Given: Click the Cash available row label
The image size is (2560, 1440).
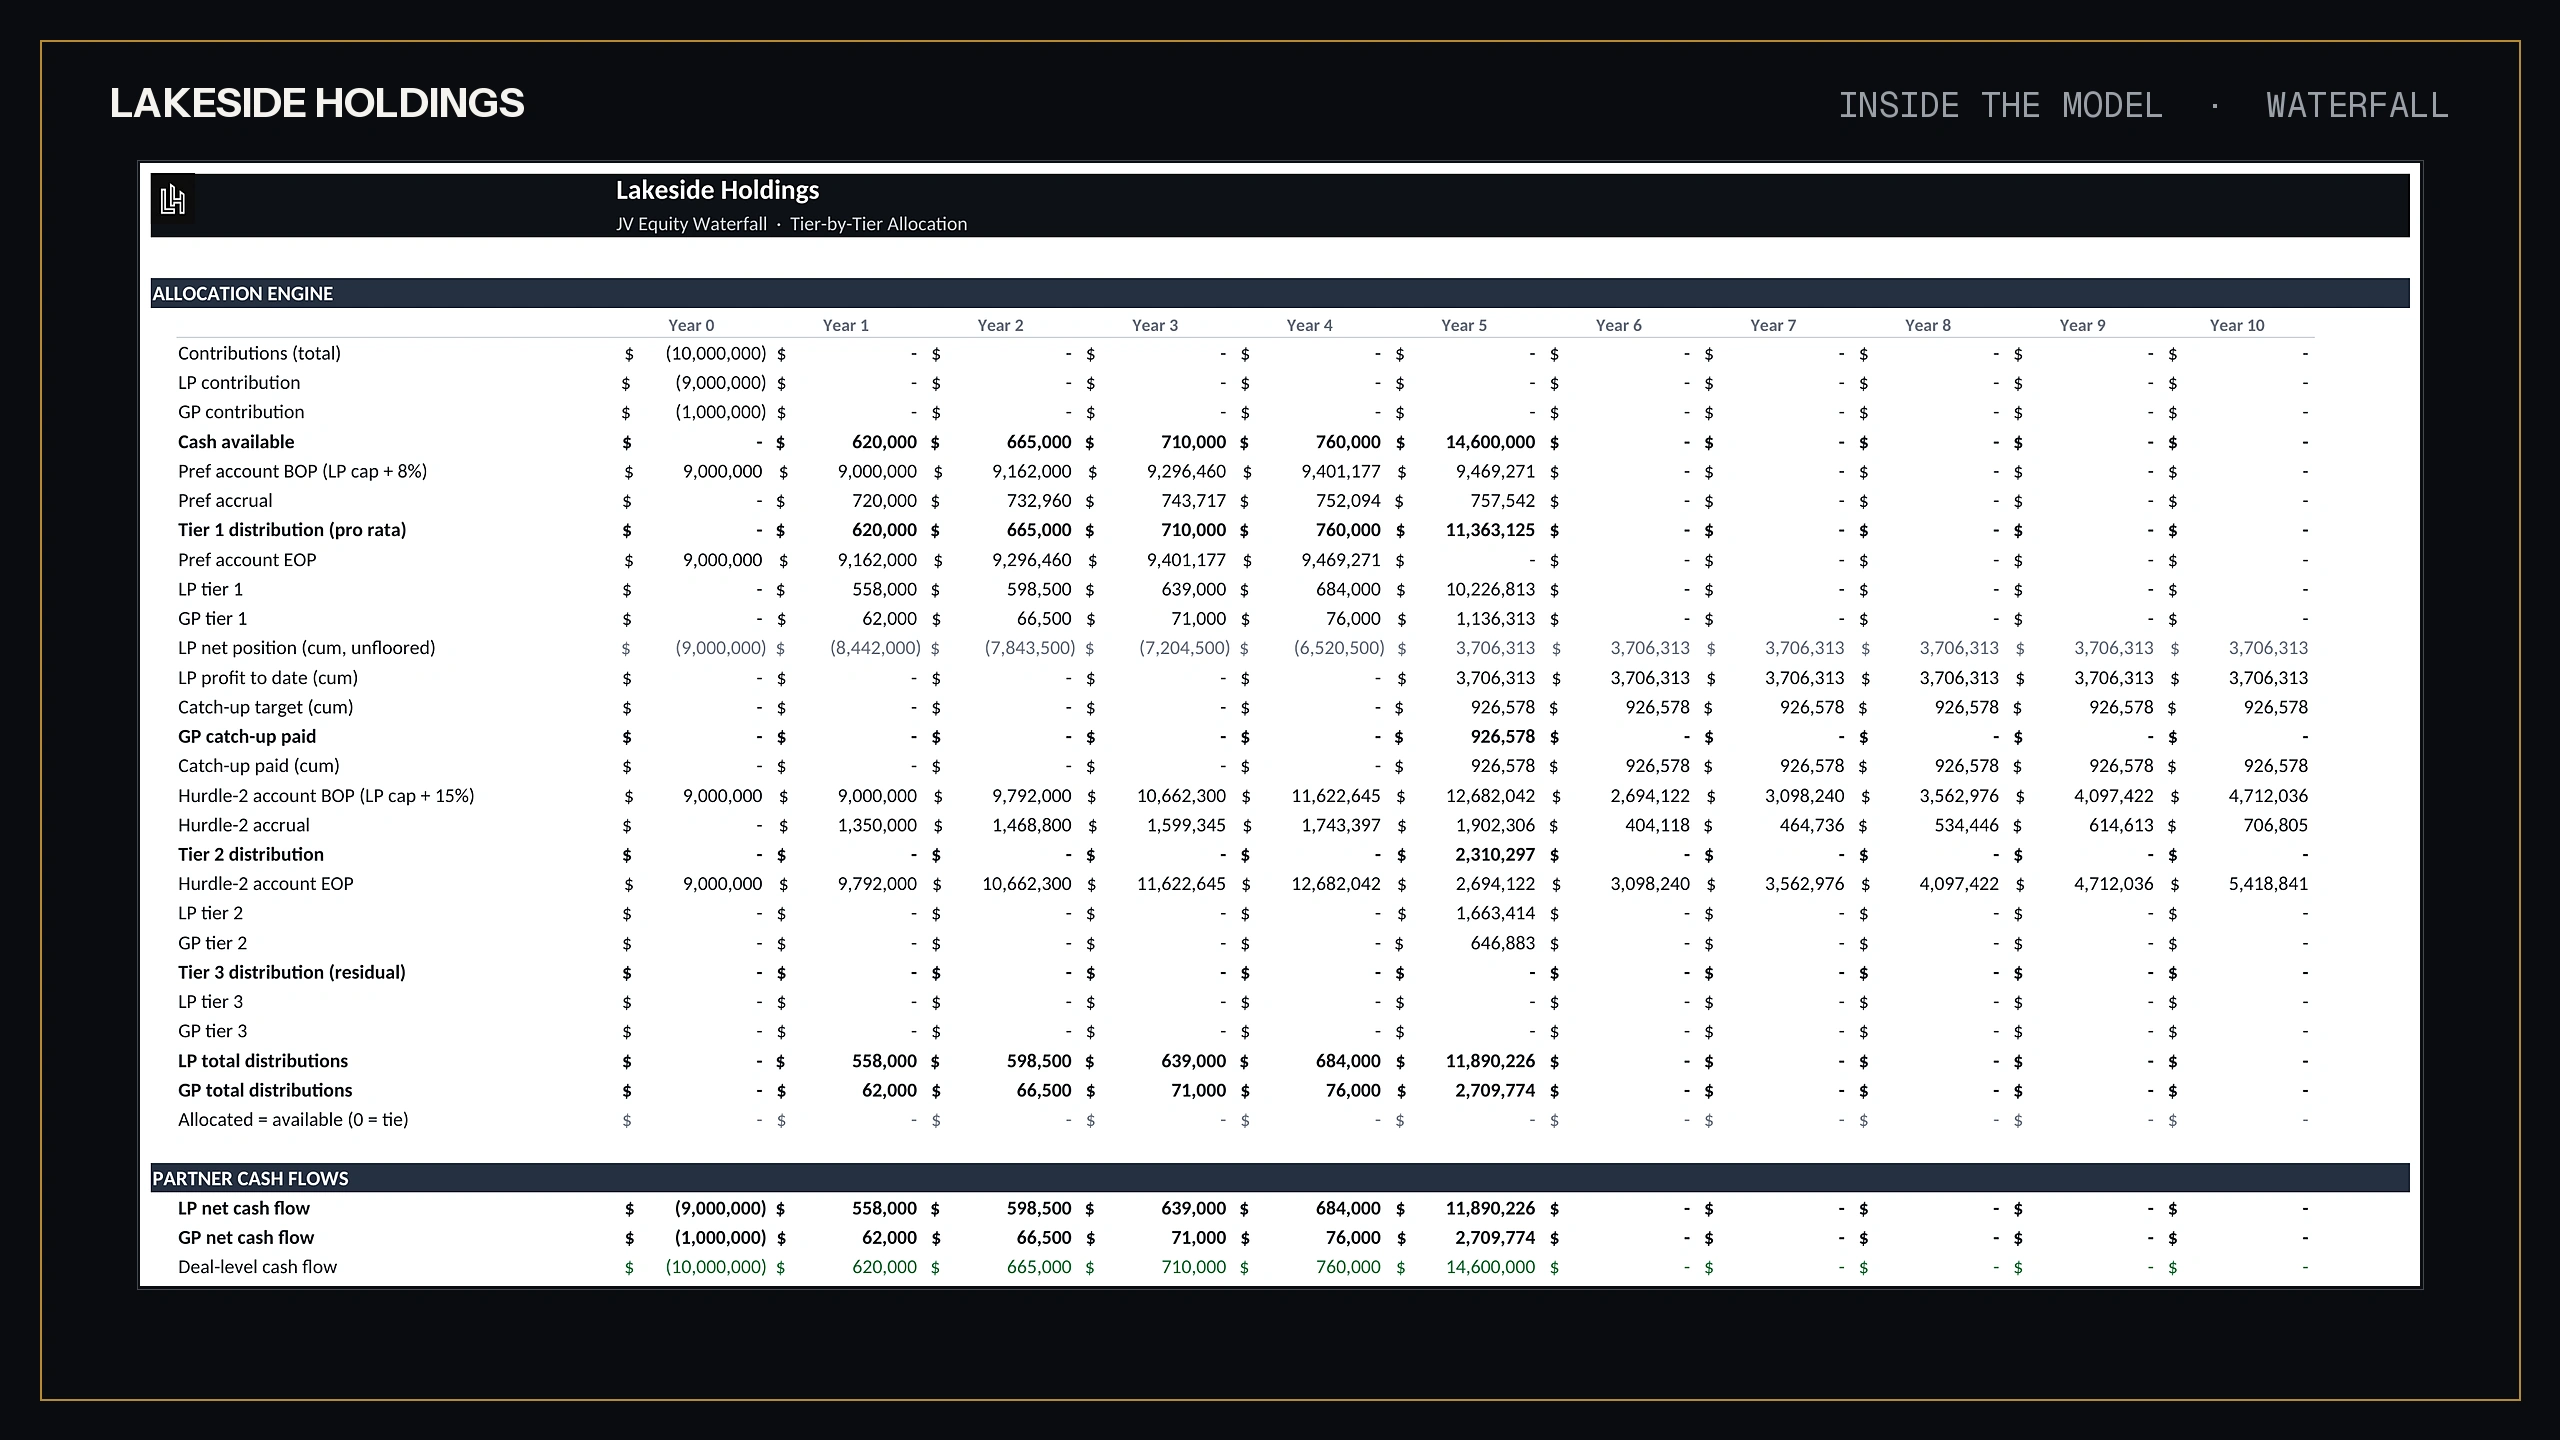Looking at the screenshot, I should [236, 442].
